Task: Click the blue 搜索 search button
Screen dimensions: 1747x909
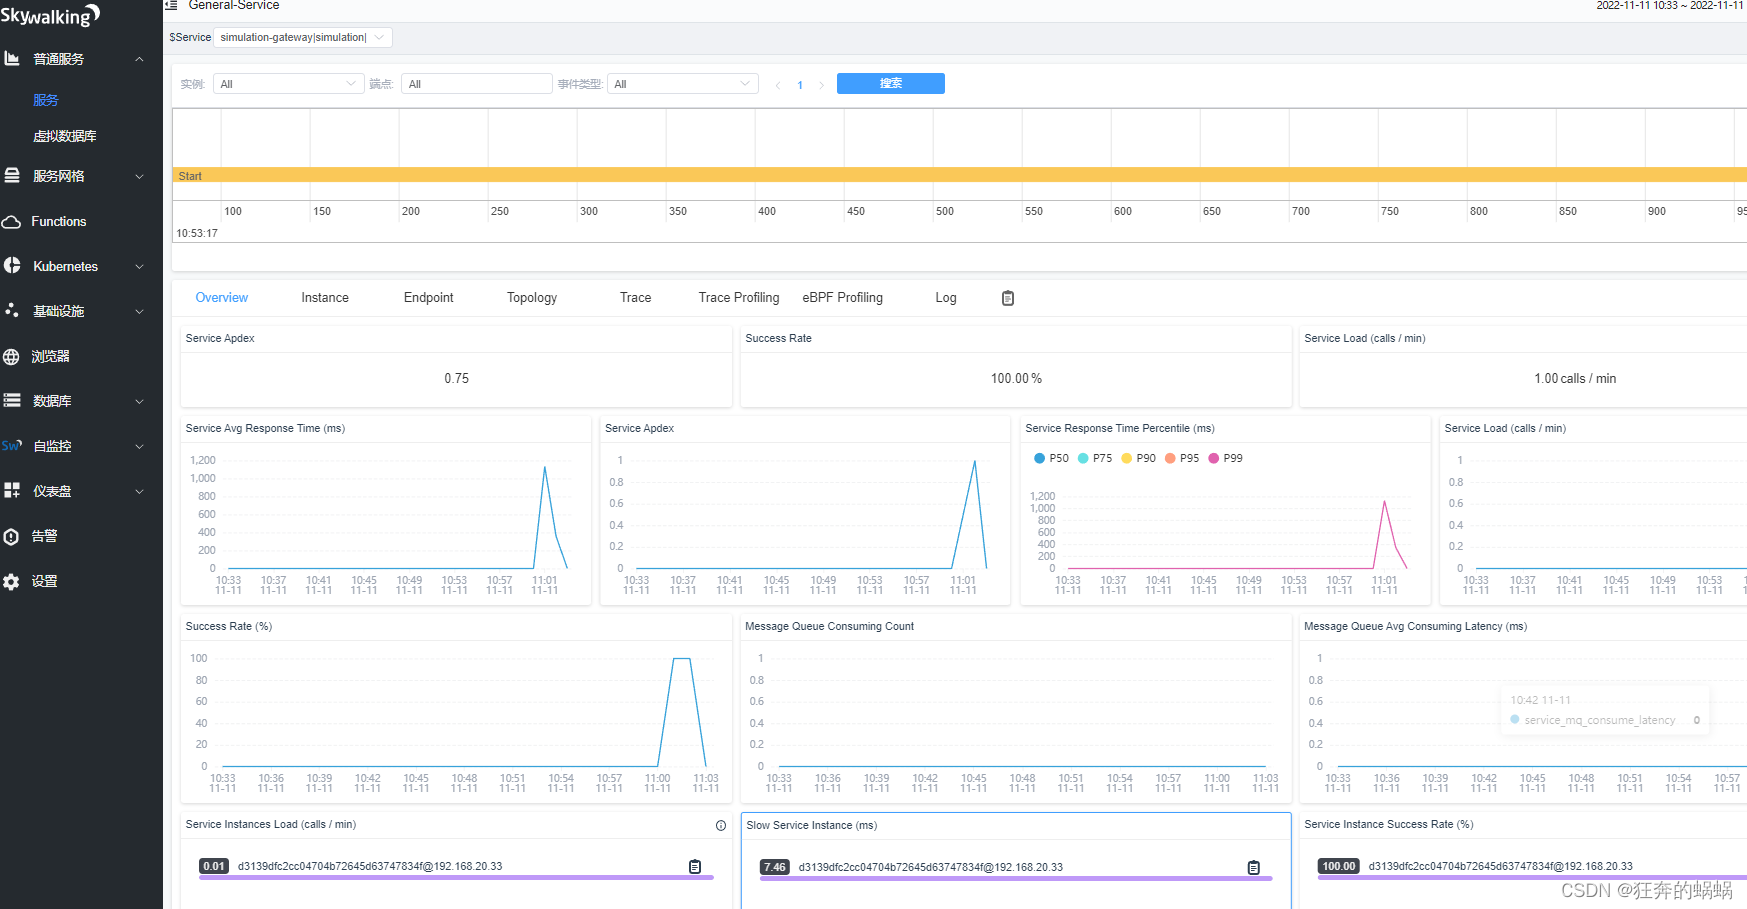Action: click(x=891, y=83)
